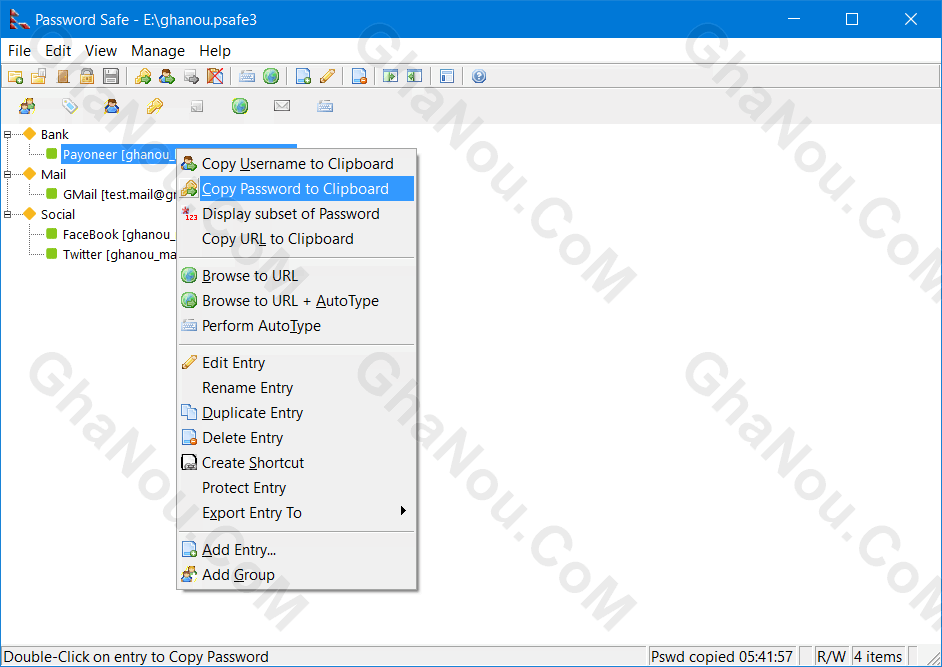Click the Email envelope icon in the dragbar

click(282, 106)
